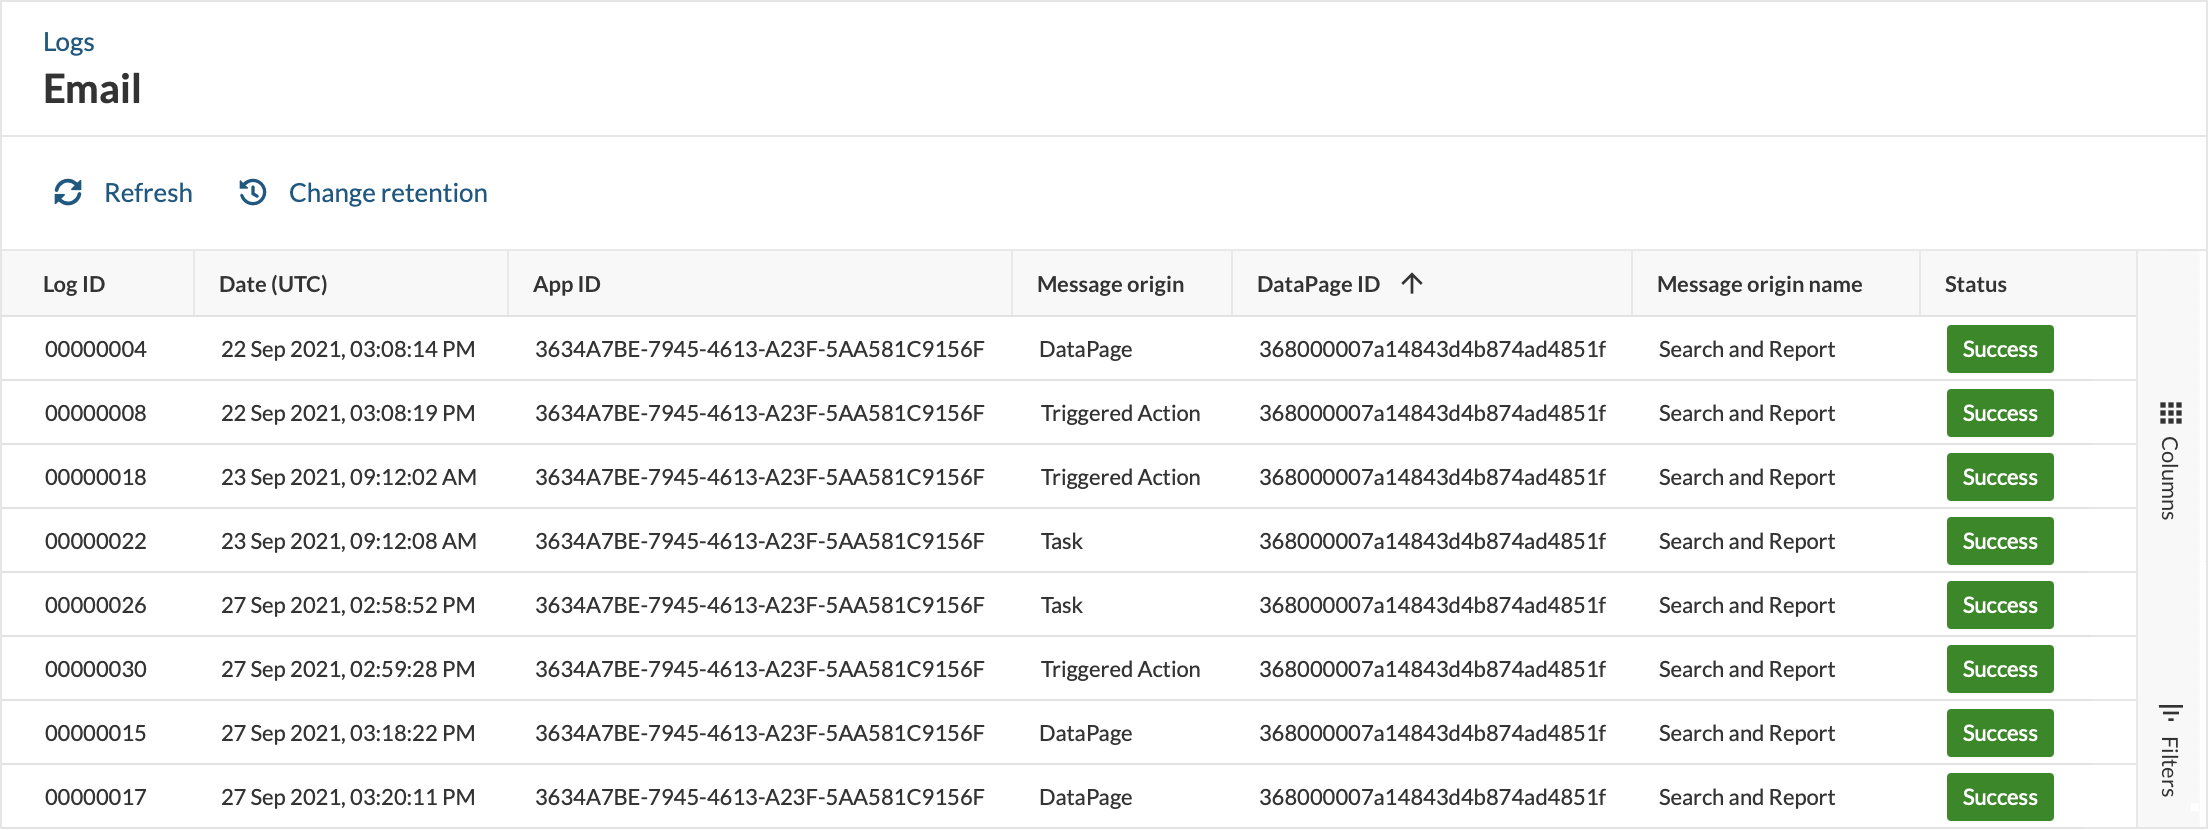Sort by Message origin name header
The height and width of the screenshot is (830, 2208).
coord(1759,284)
